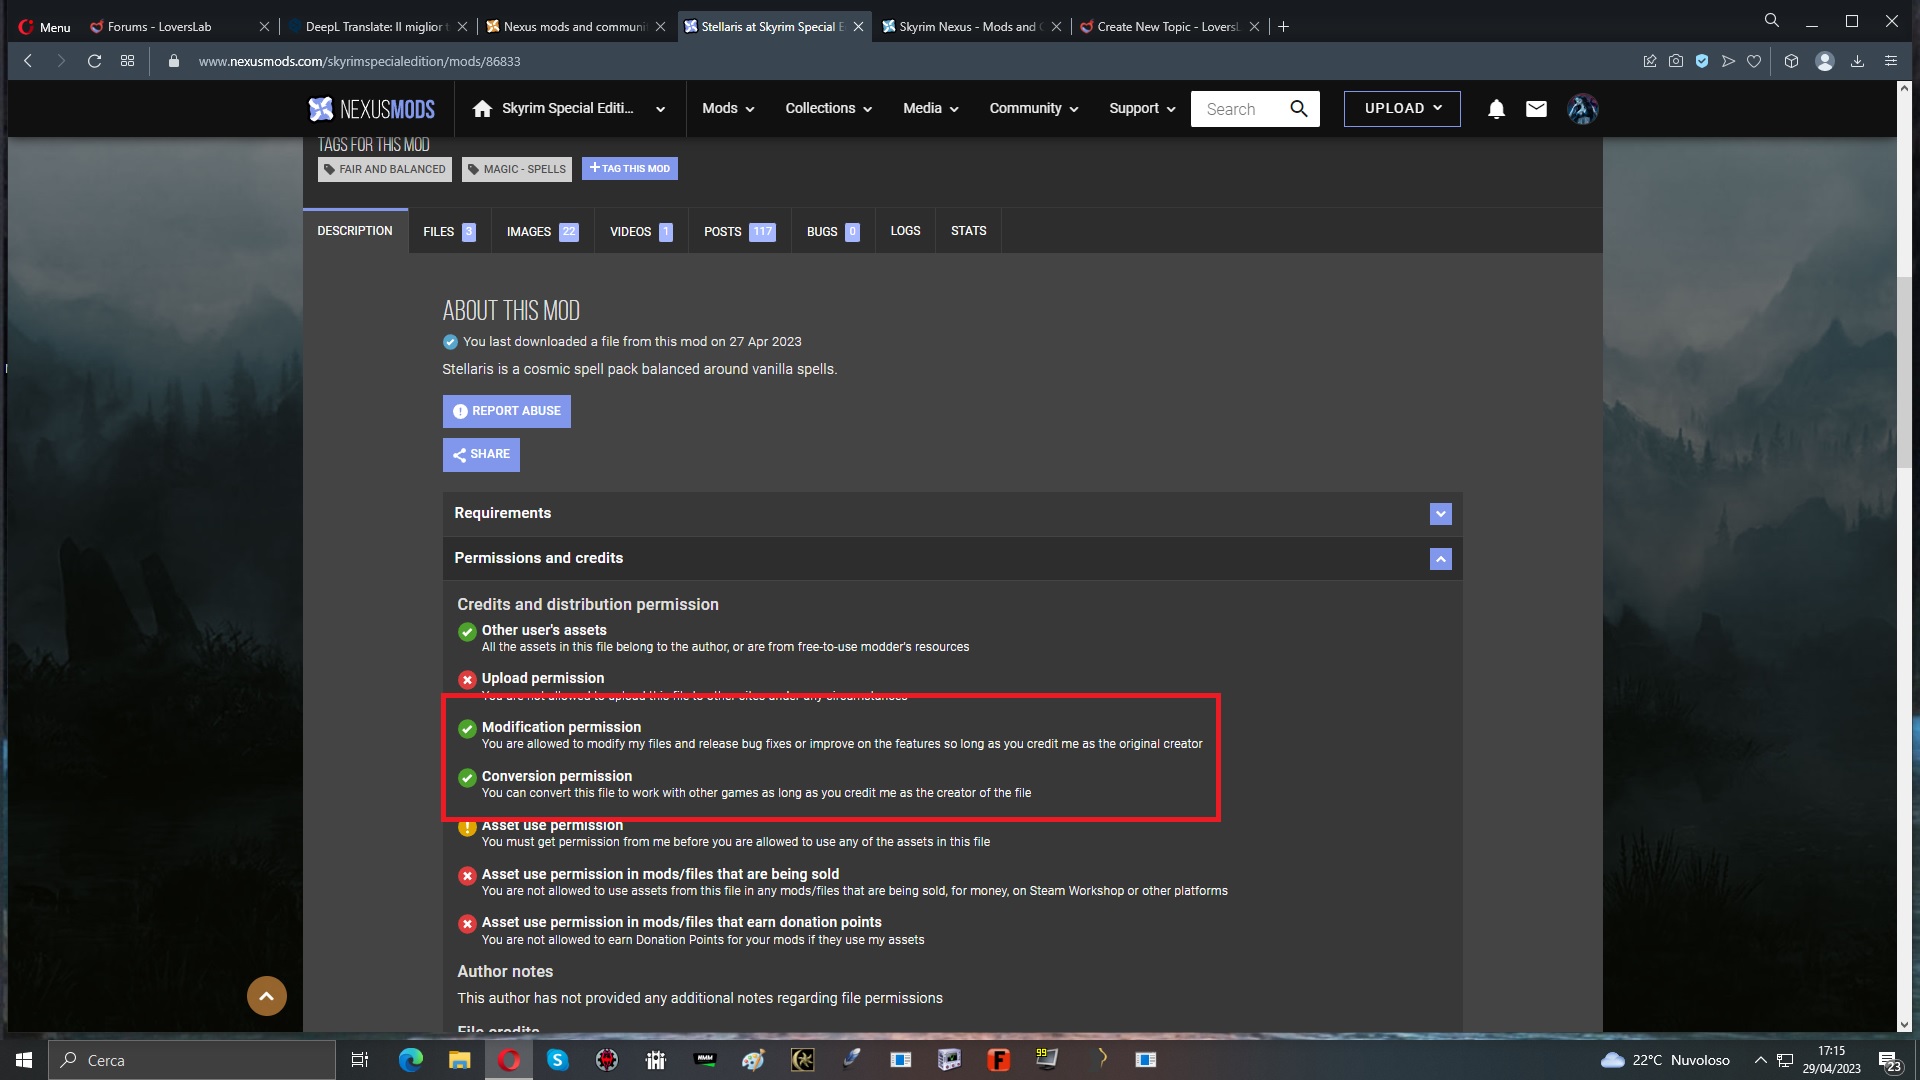Click the Magic - Spells tag
This screenshot has width=1920, height=1080.
coord(517,170)
